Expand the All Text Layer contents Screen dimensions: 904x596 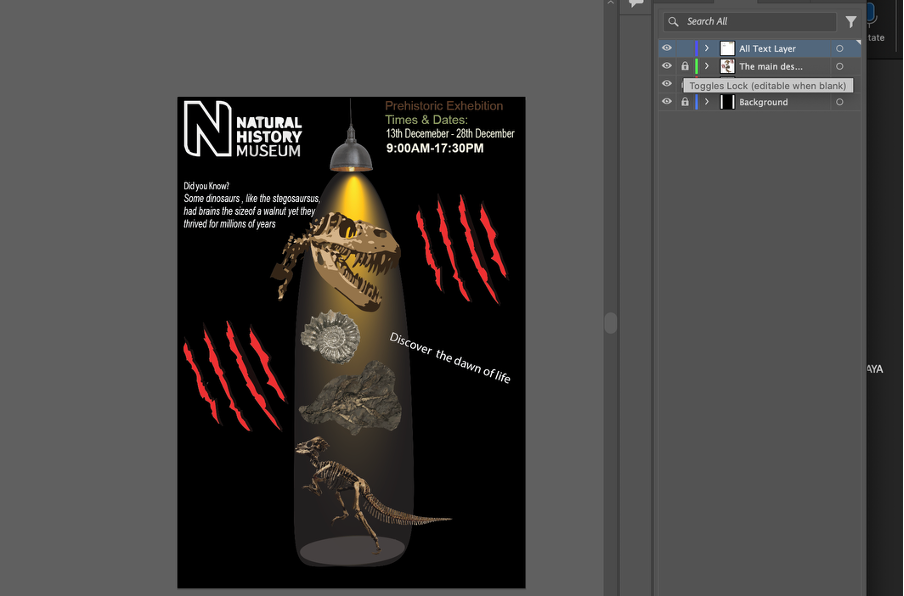point(707,48)
